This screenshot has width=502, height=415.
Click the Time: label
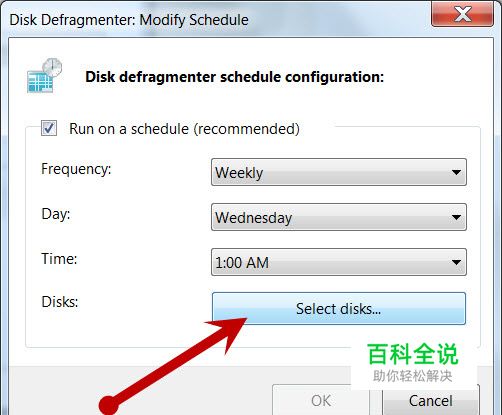(x=59, y=259)
